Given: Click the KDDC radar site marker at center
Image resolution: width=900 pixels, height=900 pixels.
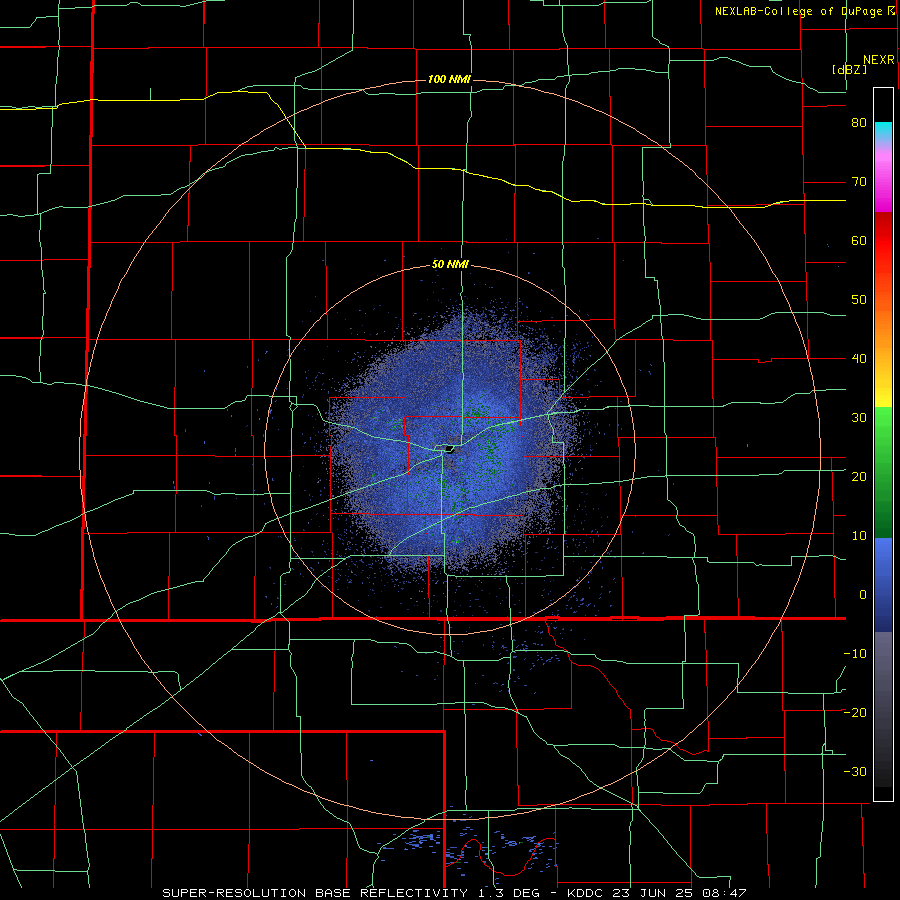Looking at the screenshot, I should click(449, 449).
